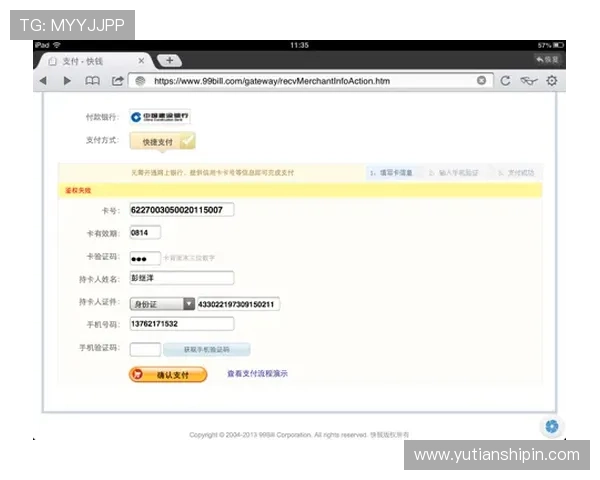The width and height of the screenshot is (600, 480).
Task: Click the ID number input field
Action: pyautogui.click(x=238, y=304)
